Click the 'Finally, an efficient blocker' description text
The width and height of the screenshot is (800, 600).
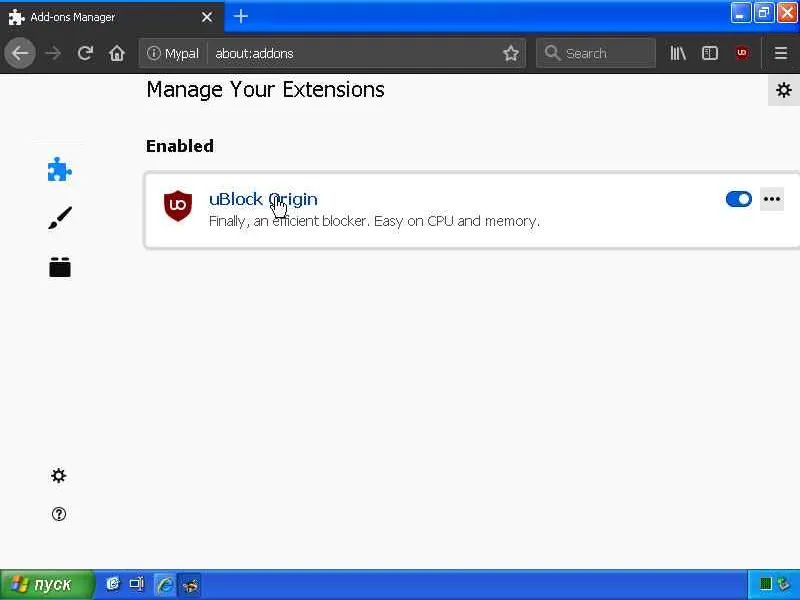coord(374,221)
